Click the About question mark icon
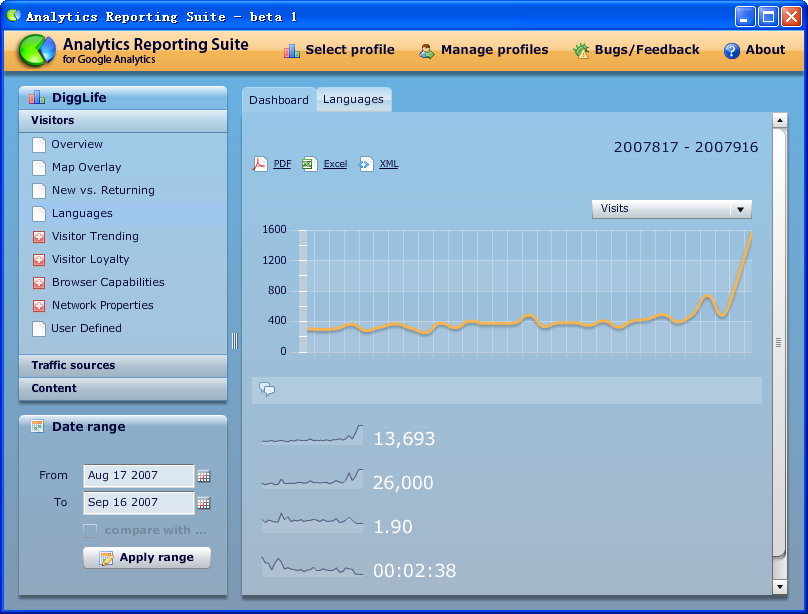808x614 pixels. tap(732, 50)
